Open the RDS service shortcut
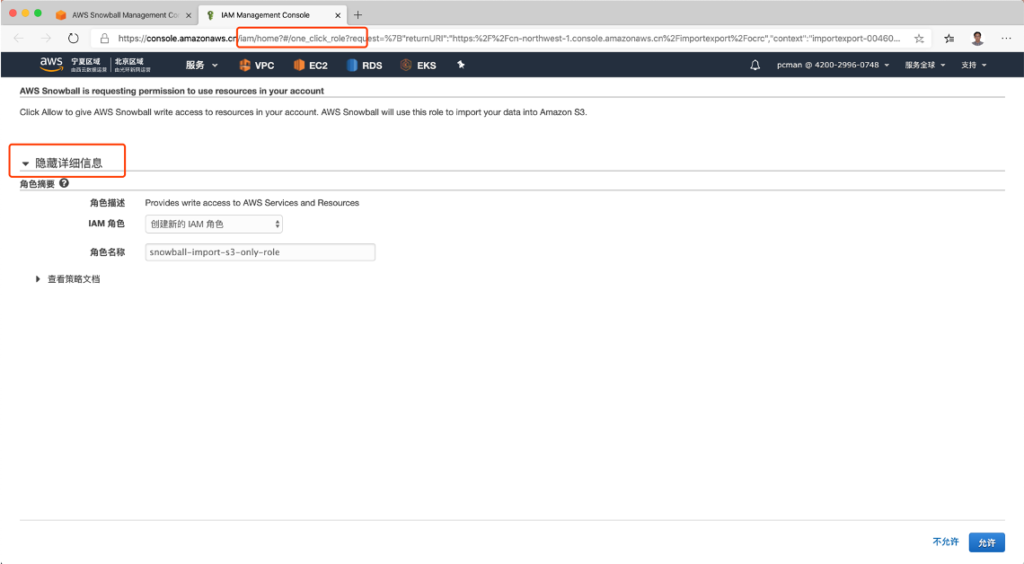The height and width of the screenshot is (564, 1024). [x=364, y=65]
